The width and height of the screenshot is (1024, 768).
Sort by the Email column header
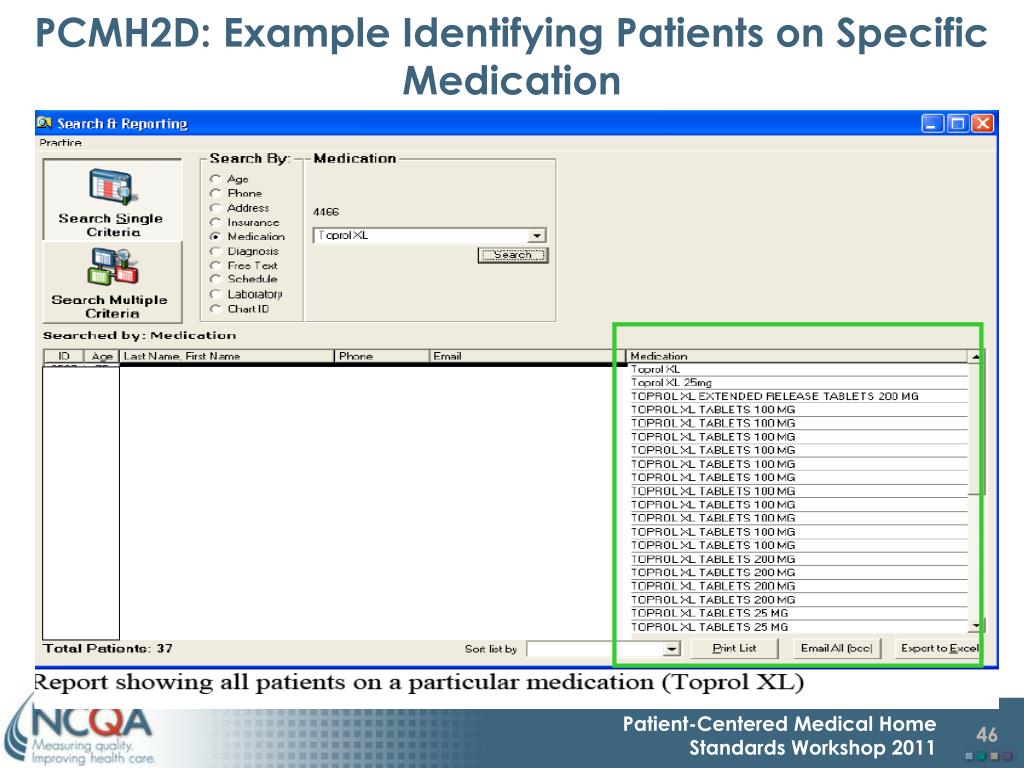[528, 356]
